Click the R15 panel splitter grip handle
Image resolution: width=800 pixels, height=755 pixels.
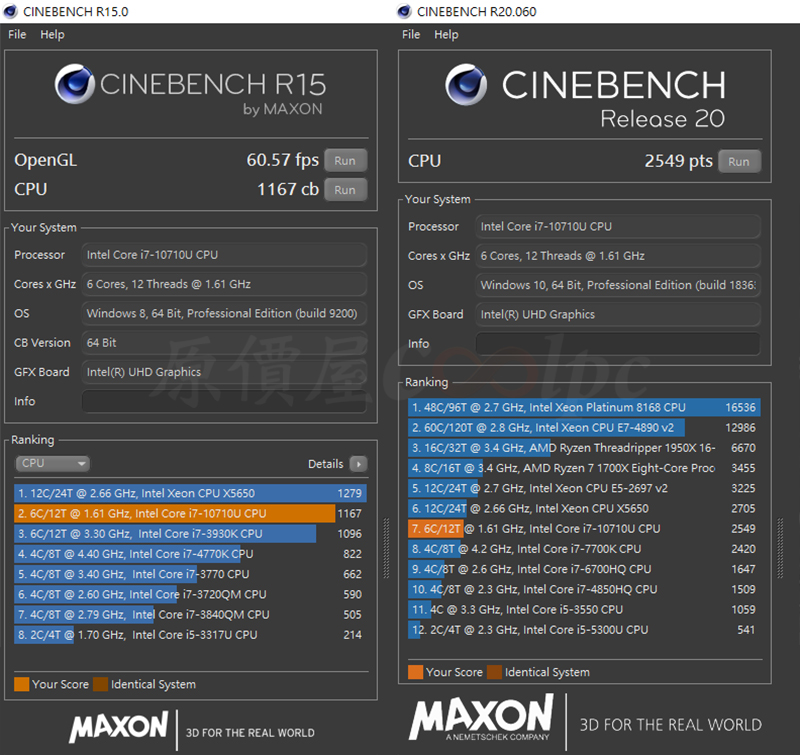coord(386,548)
